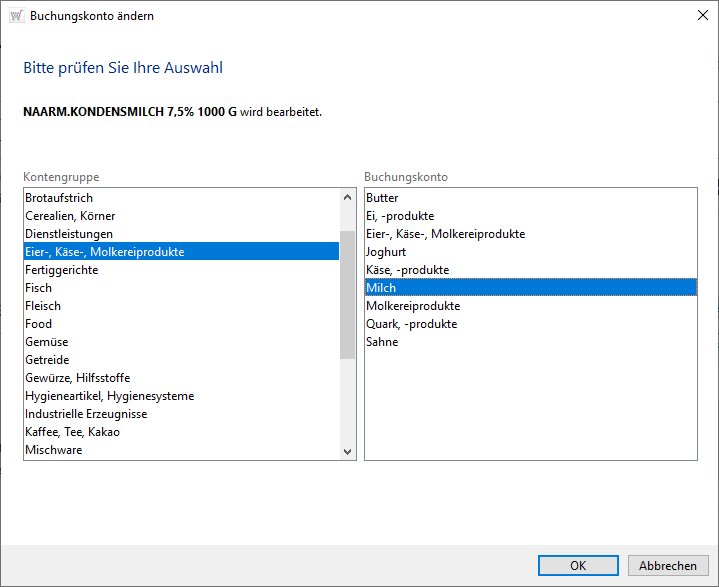Pick Fleisch from the account groups

[x=43, y=306]
